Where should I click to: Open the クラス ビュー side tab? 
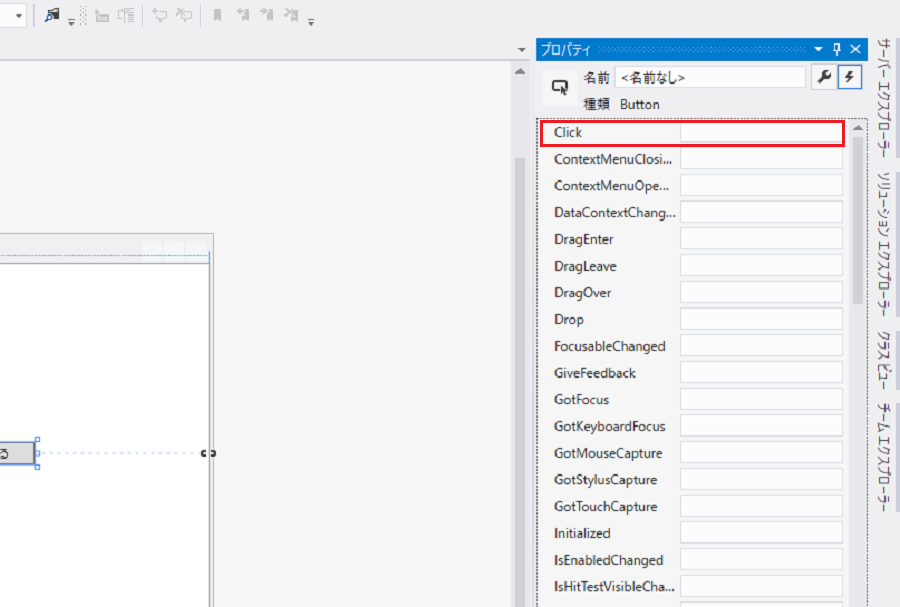click(884, 360)
